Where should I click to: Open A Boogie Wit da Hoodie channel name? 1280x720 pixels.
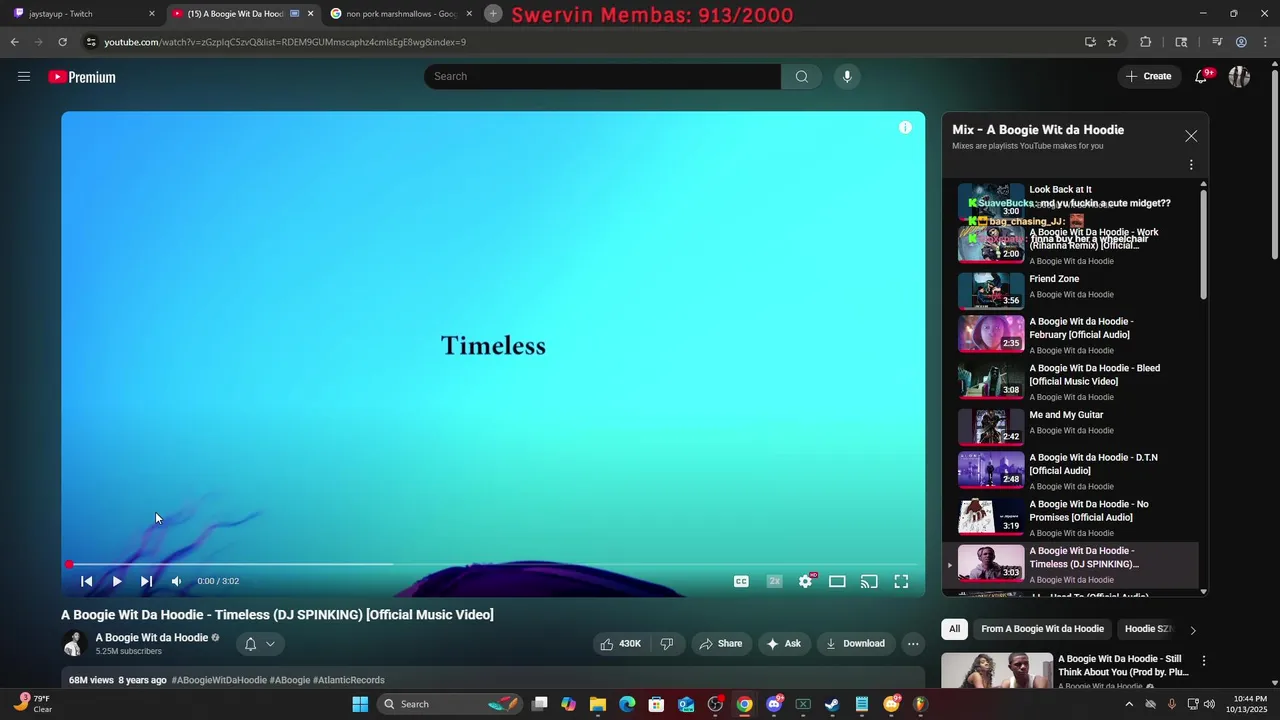tap(152, 638)
